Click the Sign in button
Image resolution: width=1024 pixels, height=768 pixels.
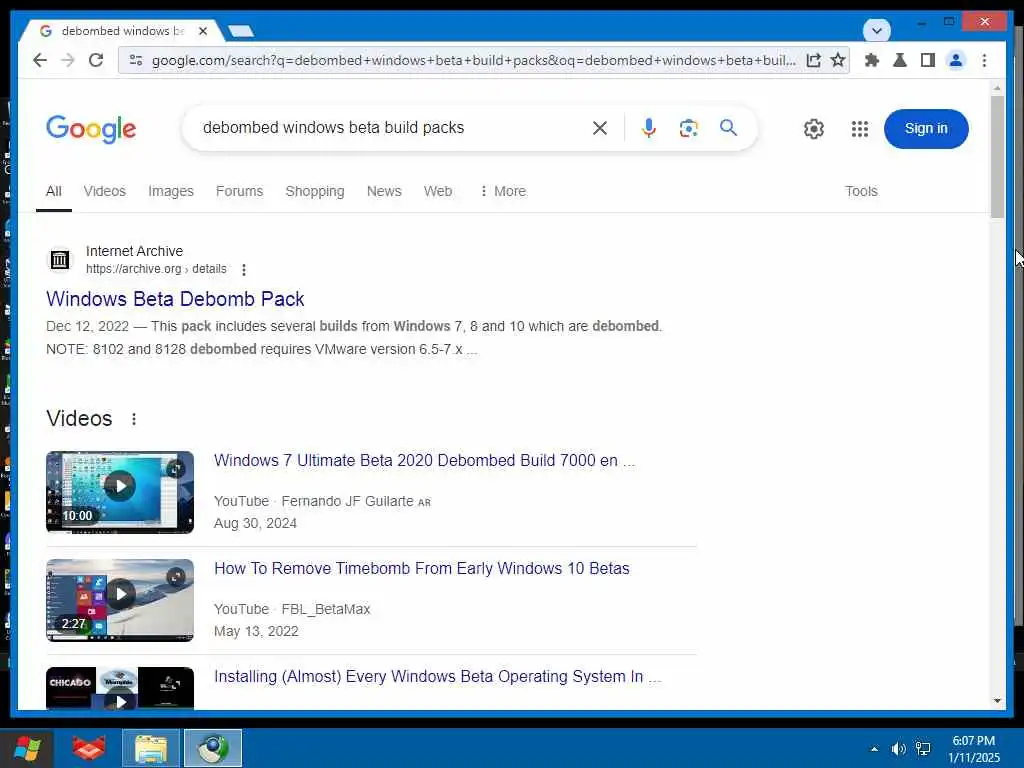(925, 129)
